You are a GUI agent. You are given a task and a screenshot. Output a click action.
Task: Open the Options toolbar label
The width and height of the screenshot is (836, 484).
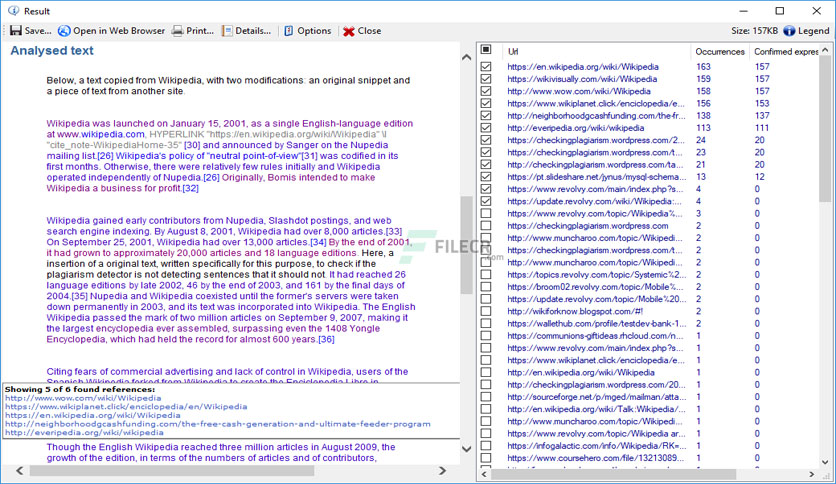314,31
